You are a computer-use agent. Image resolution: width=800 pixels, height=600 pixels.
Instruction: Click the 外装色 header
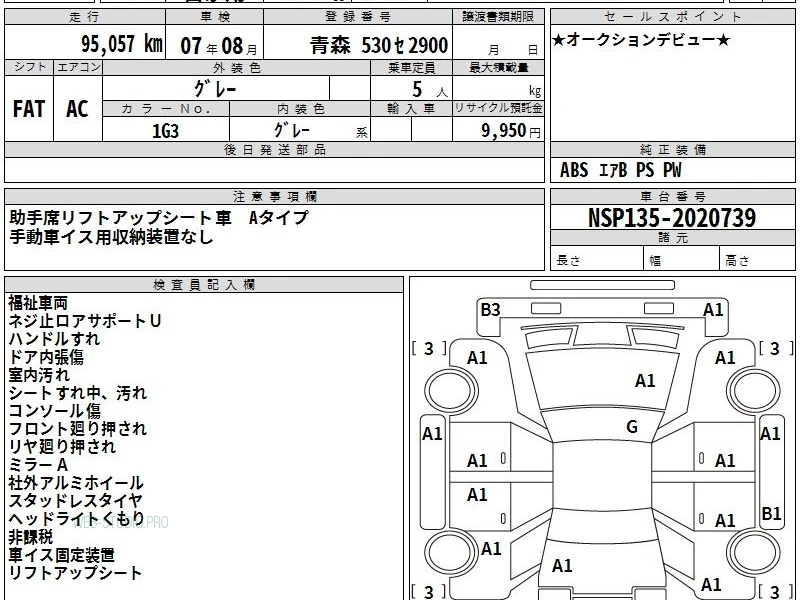point(237,67)
